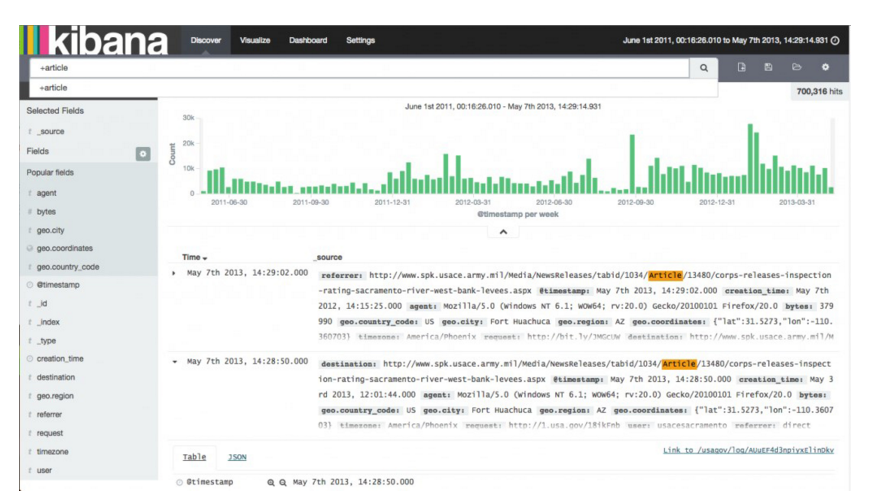Click the date range in header

tap(724, 41)
